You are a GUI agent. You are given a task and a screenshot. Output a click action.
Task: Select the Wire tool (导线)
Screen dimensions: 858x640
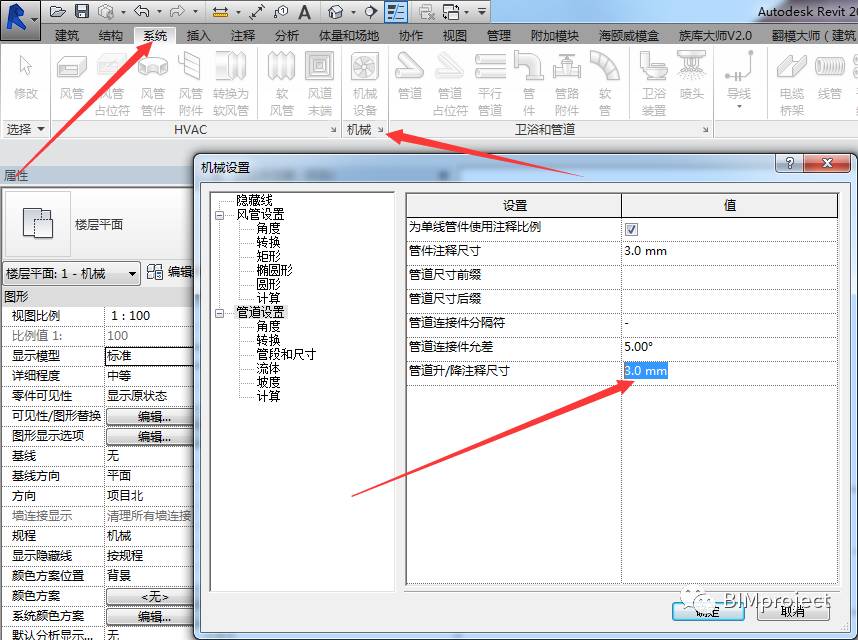tap(739, 77)
